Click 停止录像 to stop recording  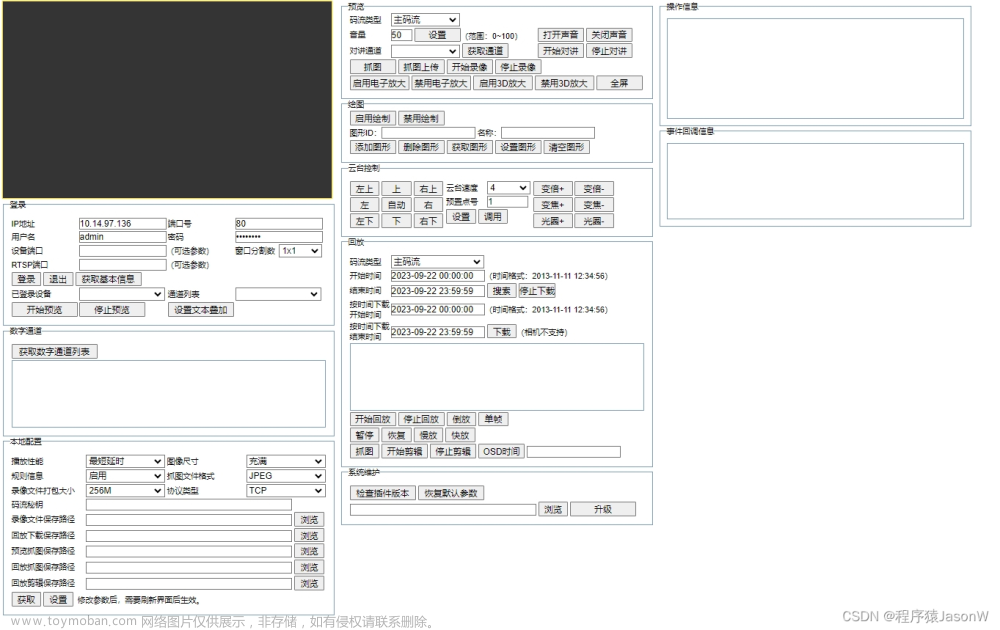tap(518, 67)
